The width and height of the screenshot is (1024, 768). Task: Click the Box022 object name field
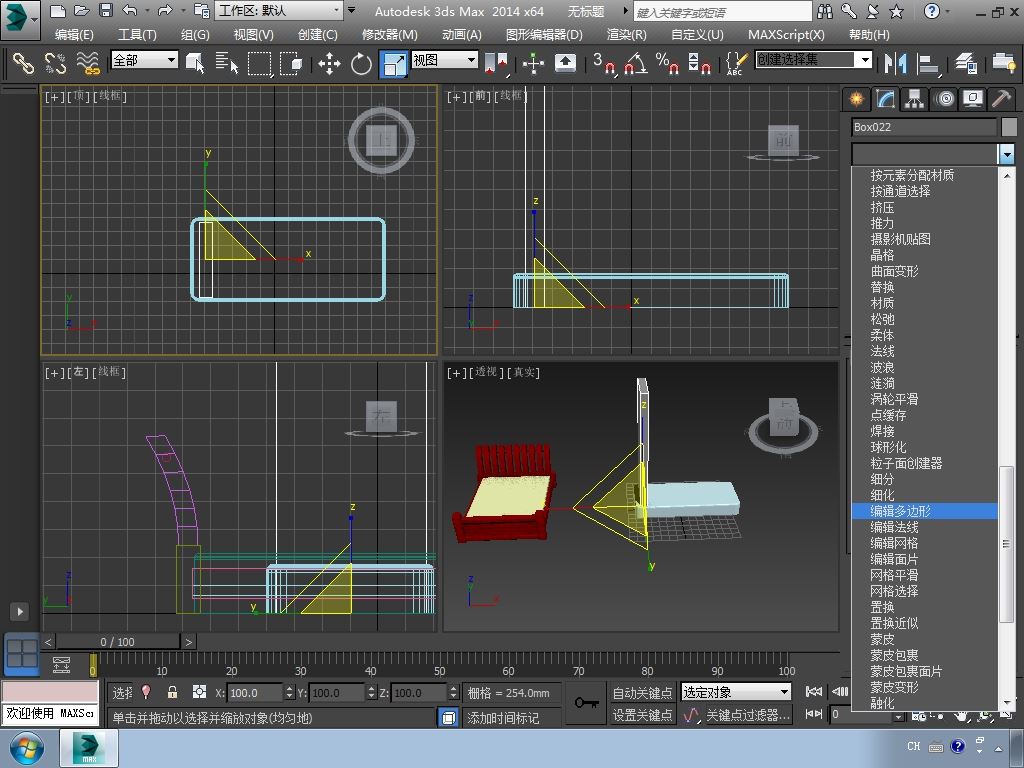point(924,127)
